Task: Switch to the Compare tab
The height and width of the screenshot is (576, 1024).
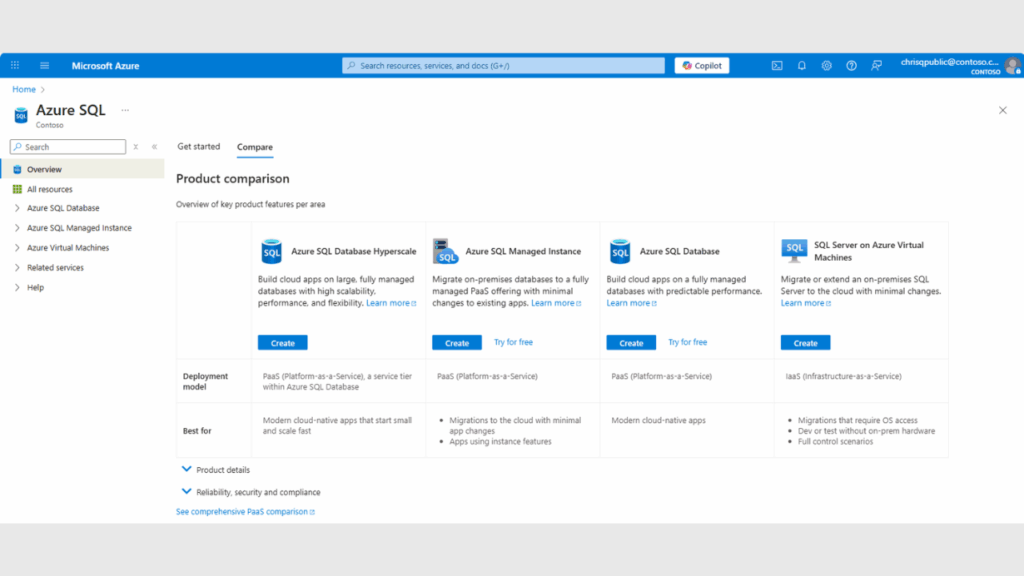Action: (254, 146)
